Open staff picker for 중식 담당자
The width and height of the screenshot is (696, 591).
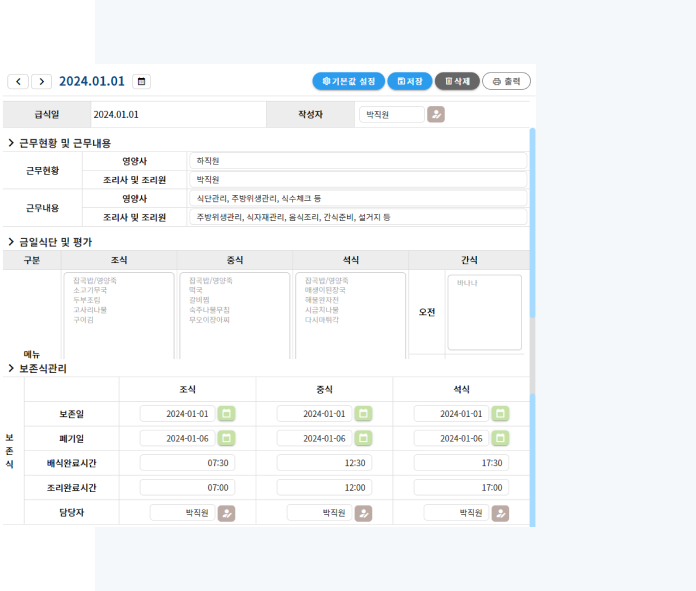[x=363, y=513]
